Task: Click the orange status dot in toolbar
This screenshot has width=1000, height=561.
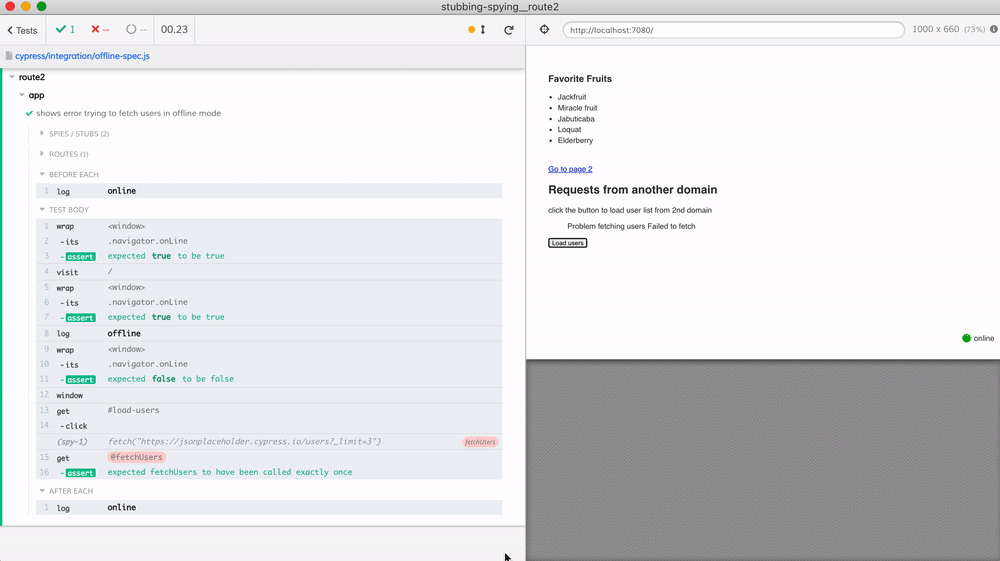Action: 471,29
